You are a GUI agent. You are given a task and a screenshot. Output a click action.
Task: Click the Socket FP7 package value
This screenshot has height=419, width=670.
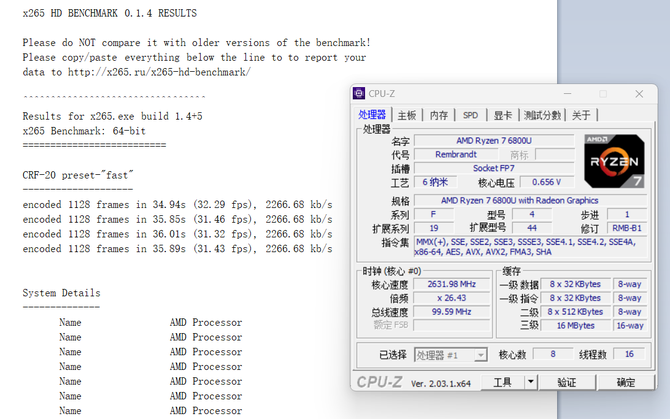pos(494,168)
